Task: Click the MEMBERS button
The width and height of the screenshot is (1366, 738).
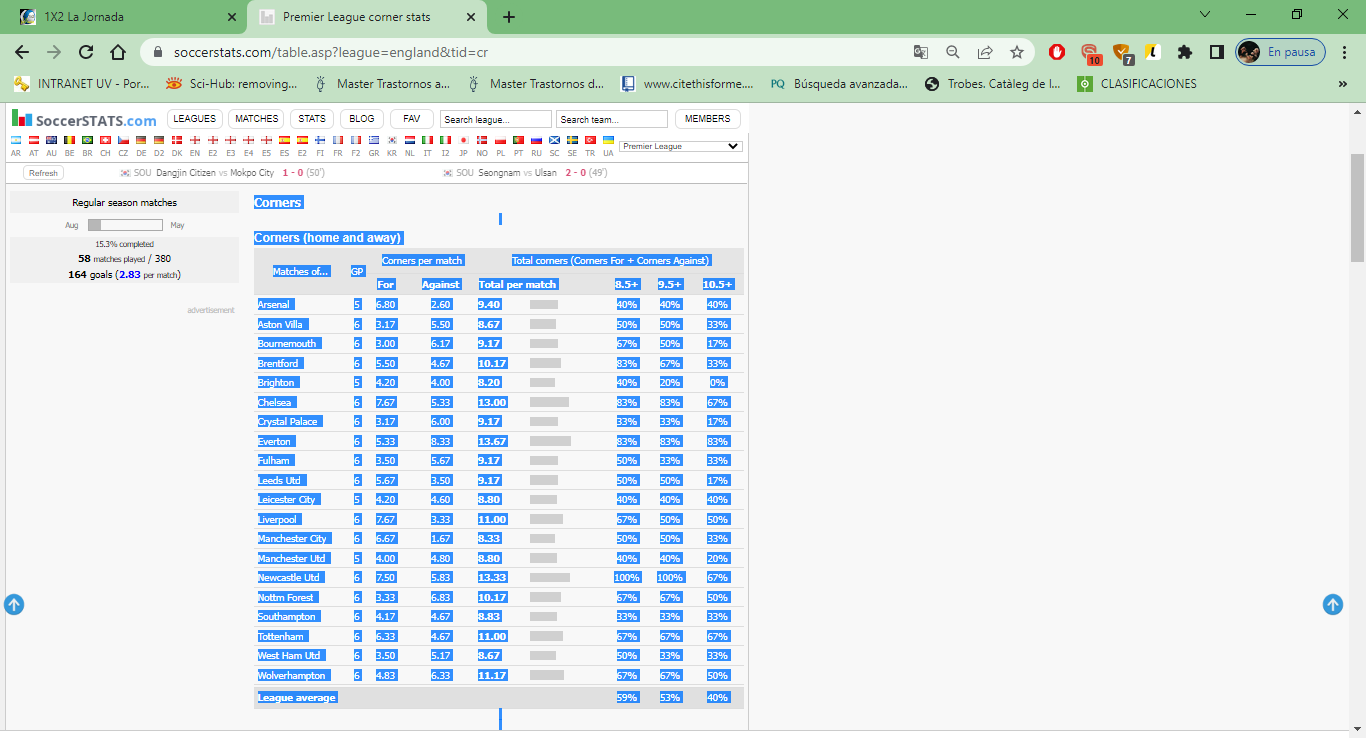Action: click(x=708, y=119)
